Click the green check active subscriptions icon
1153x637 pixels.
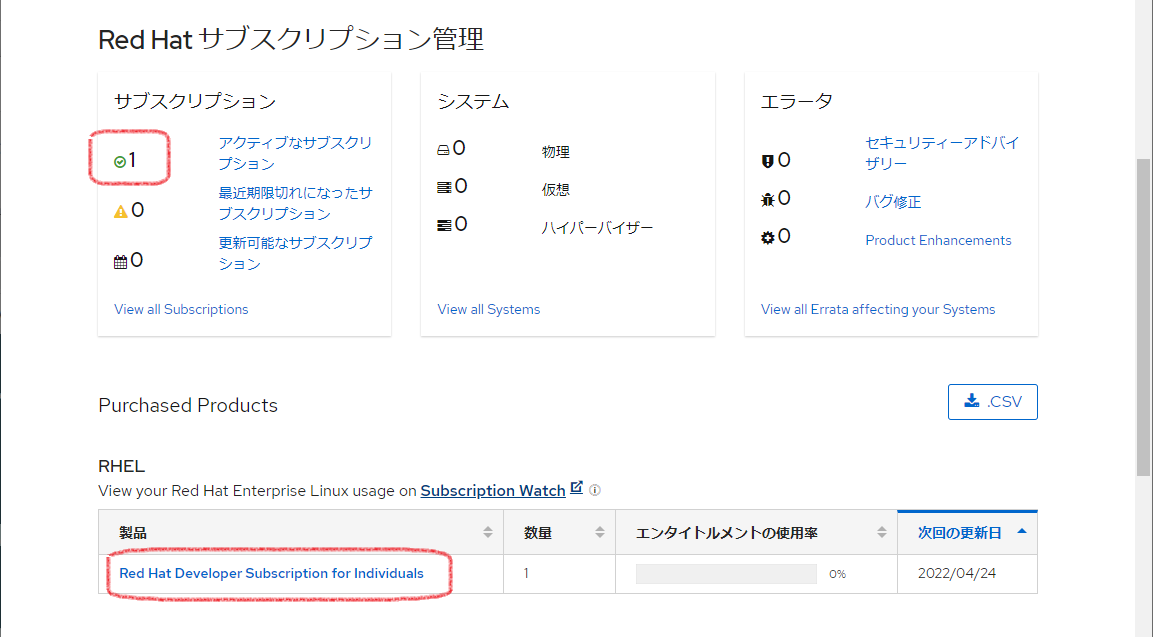pos(120,162)
